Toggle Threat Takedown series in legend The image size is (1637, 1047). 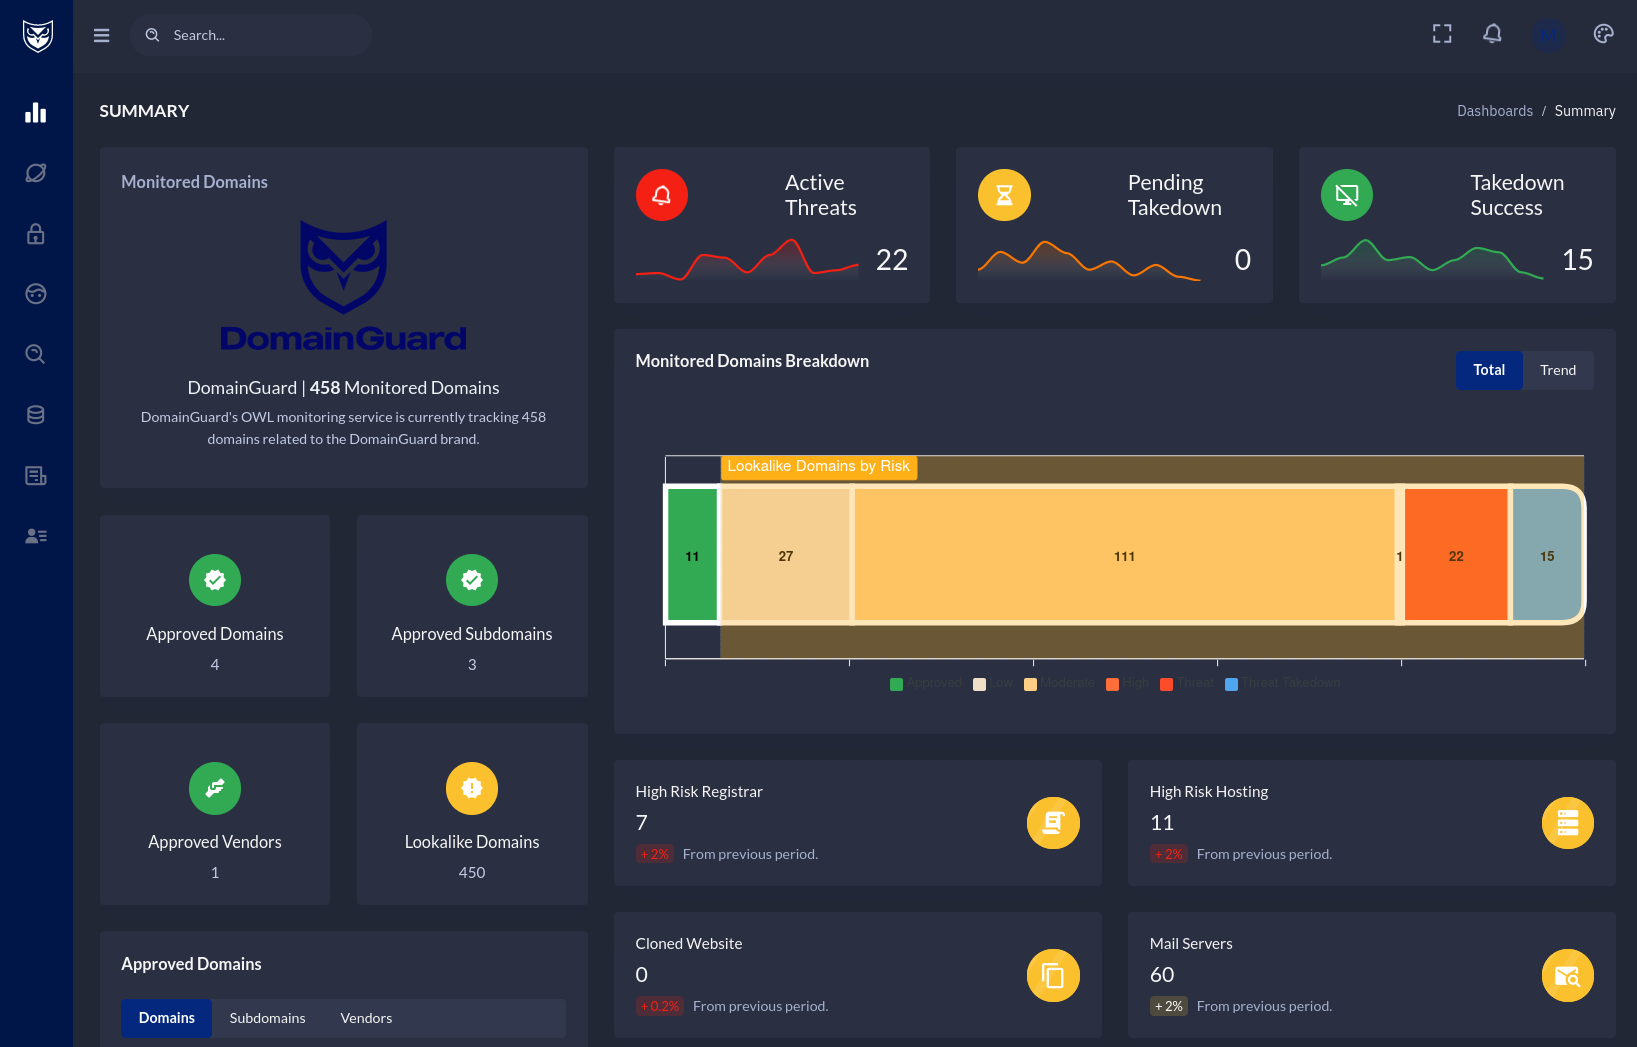[x=1283, y=683]
